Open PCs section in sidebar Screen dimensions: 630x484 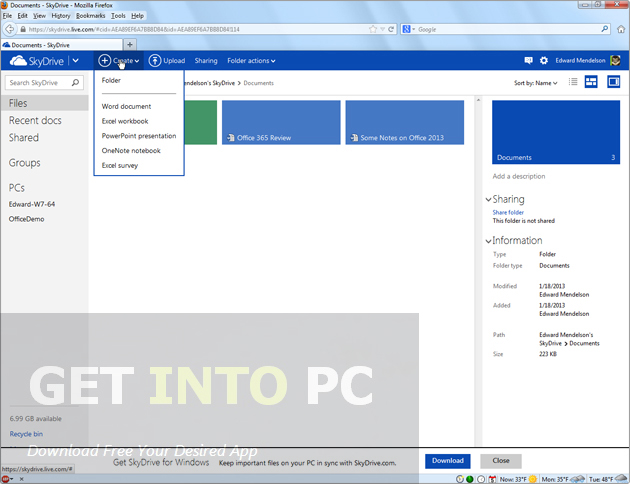click(16, 188)
